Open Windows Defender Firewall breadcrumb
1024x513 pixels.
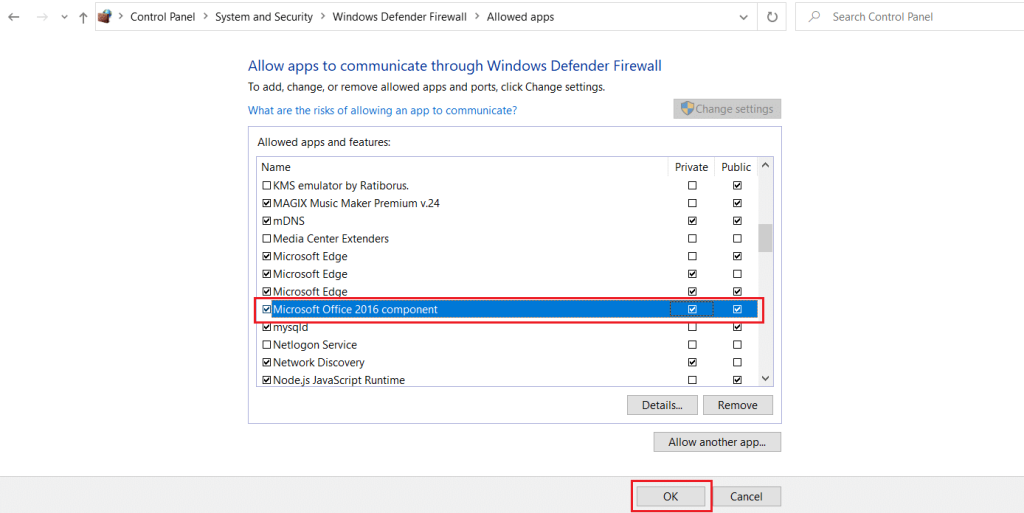[400, 17]
